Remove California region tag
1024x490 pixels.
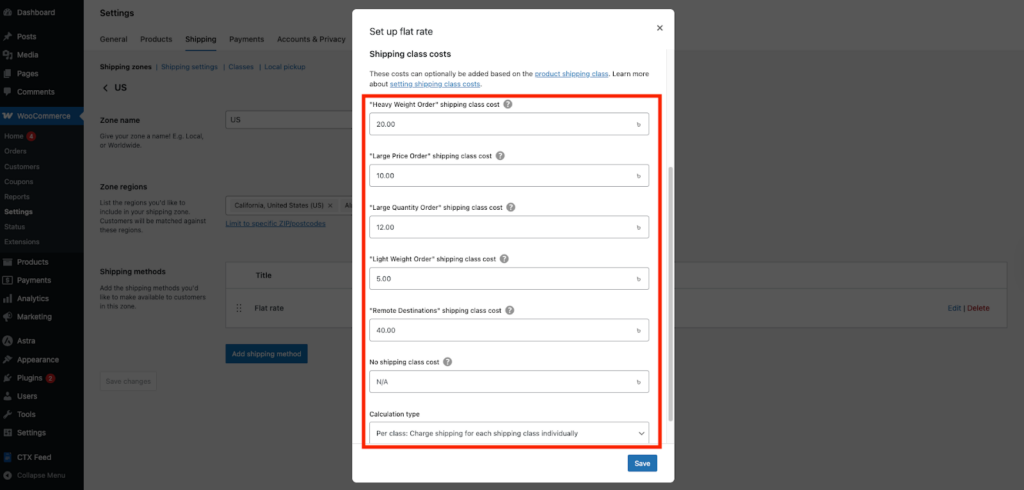[x=329, y=204]
